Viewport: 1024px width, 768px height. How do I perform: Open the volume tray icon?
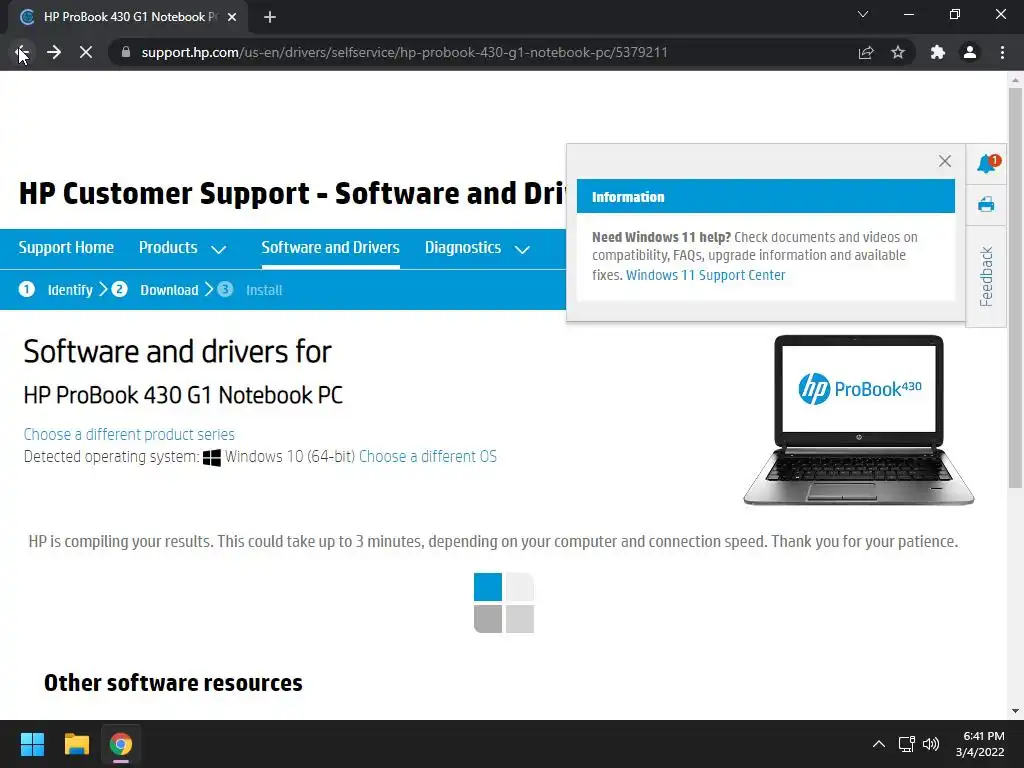pyautogui.click(x=931, y=744)
